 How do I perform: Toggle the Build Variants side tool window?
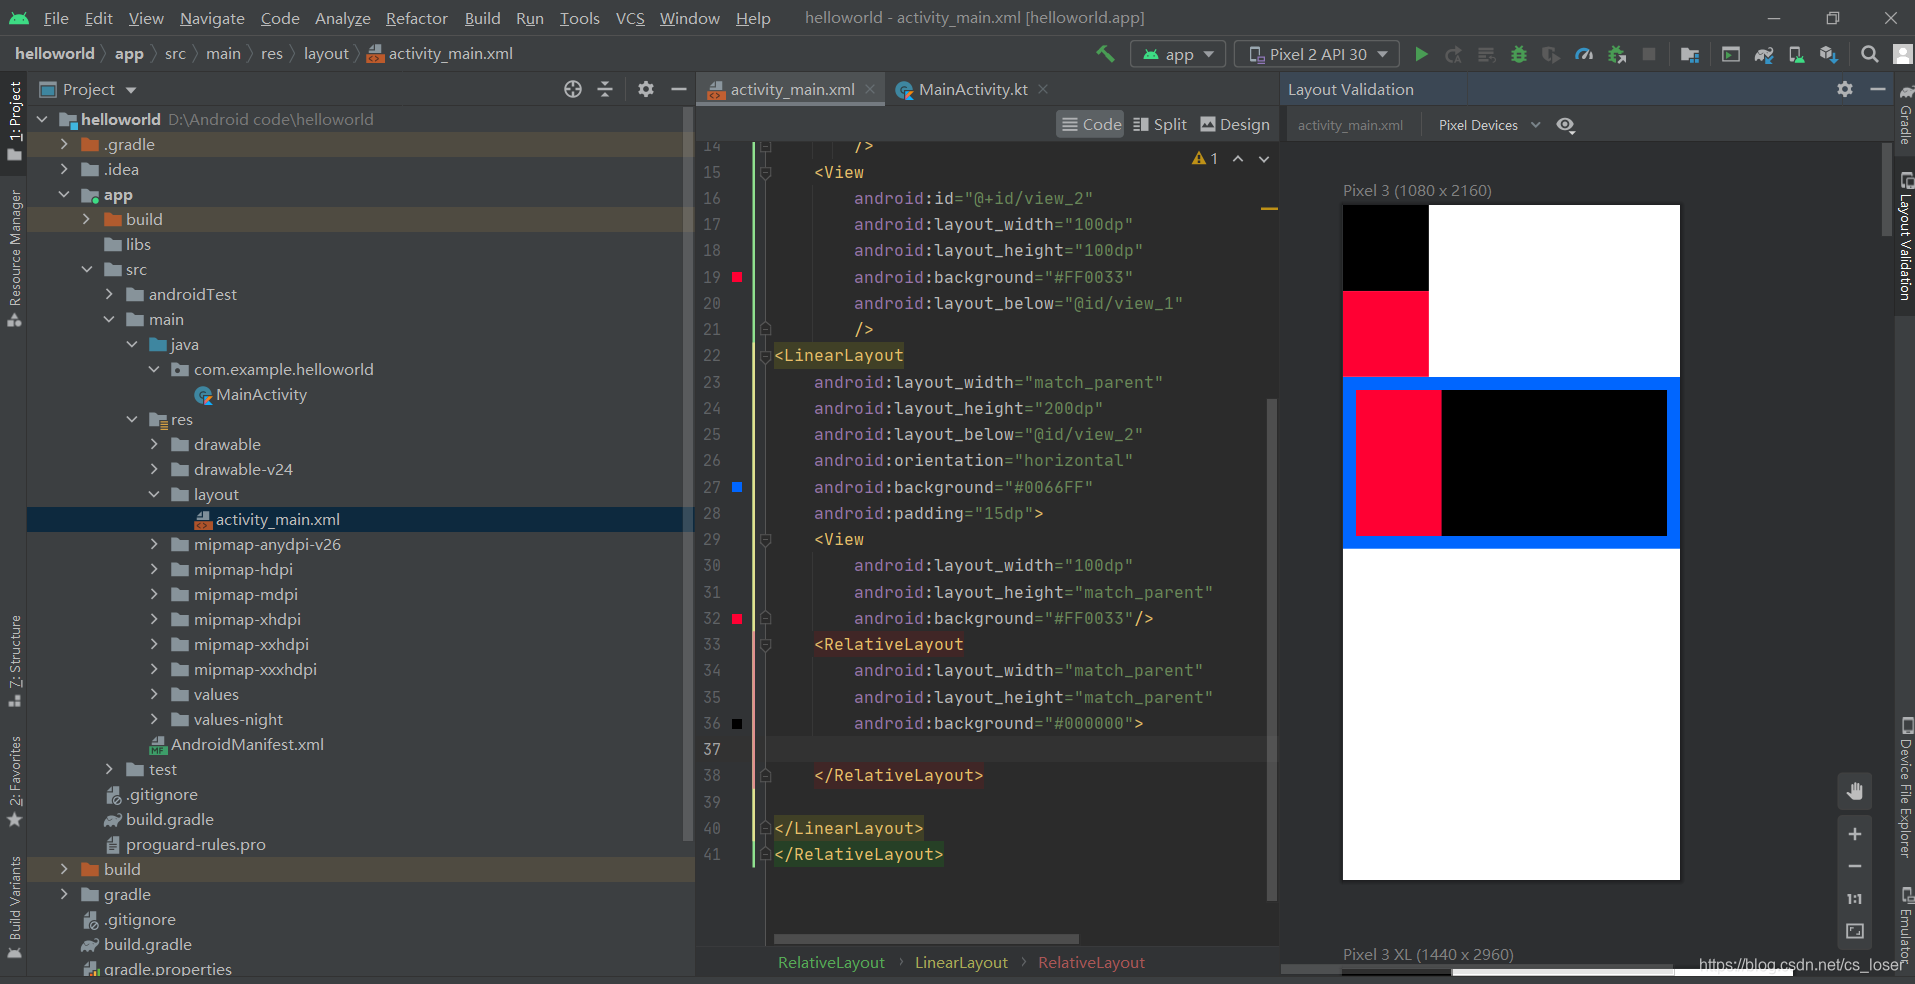tap(14, 906)
